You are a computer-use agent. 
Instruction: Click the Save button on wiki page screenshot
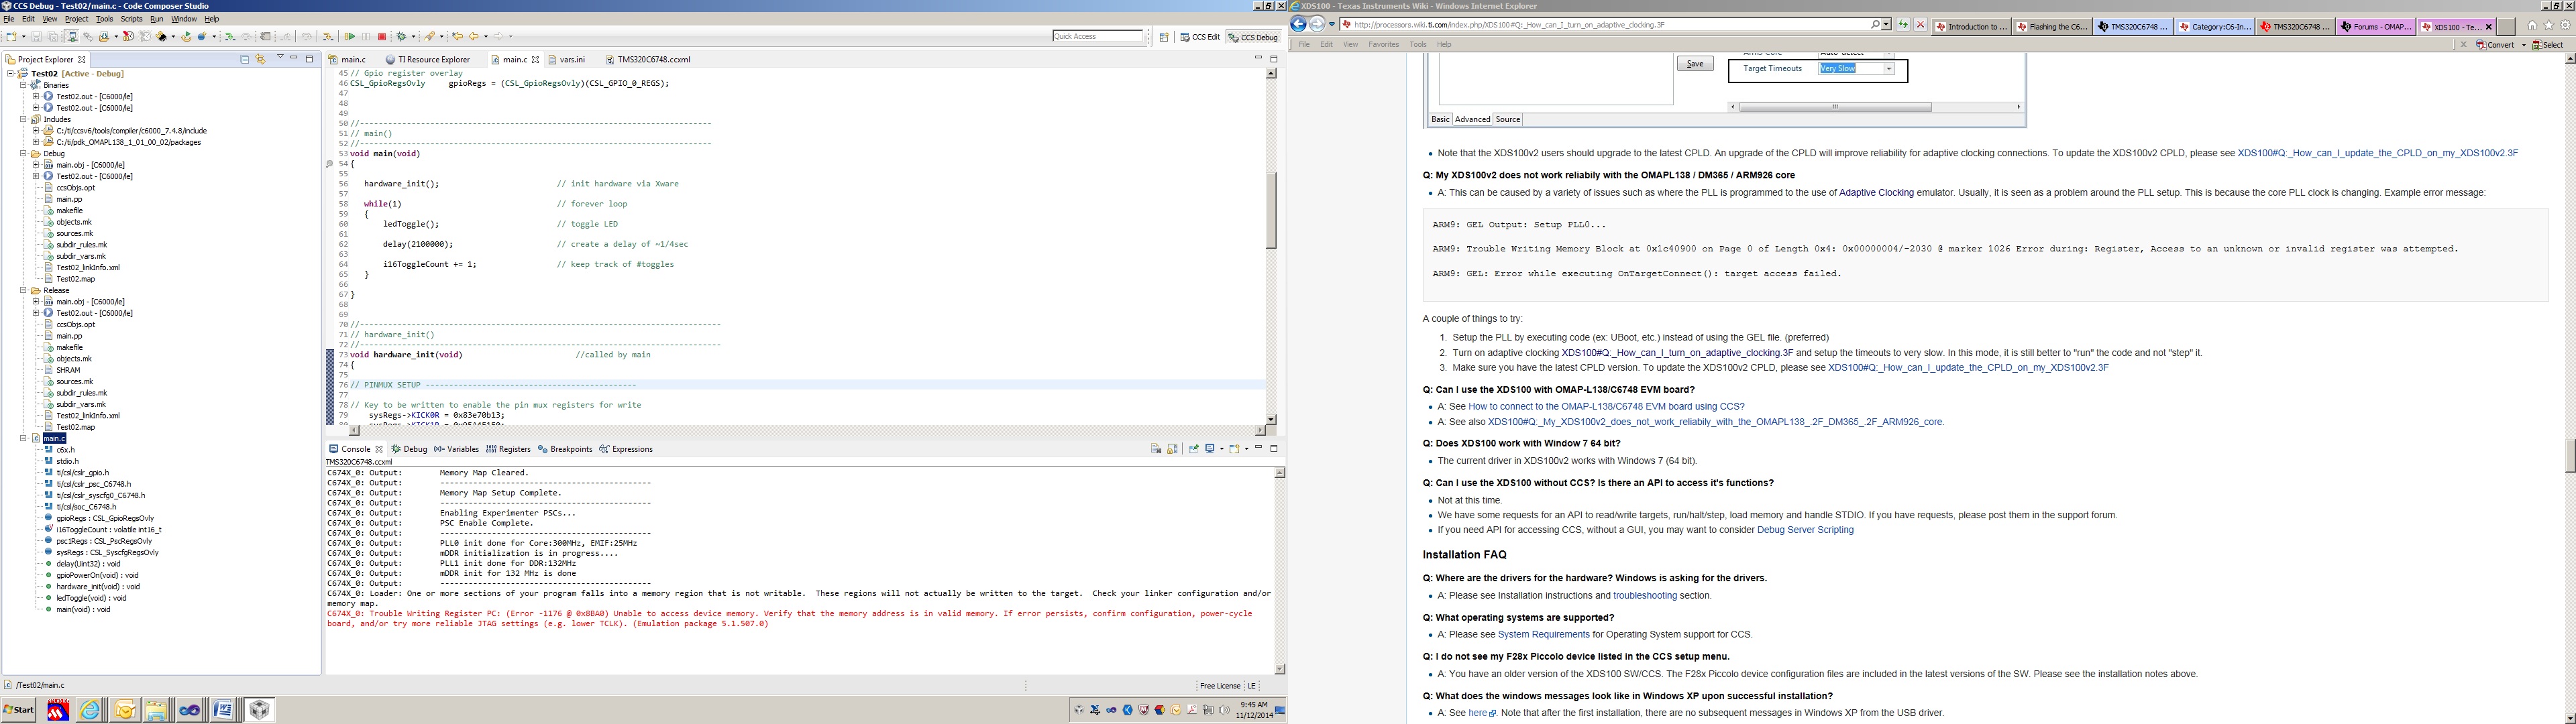[x=1695, y=64]
